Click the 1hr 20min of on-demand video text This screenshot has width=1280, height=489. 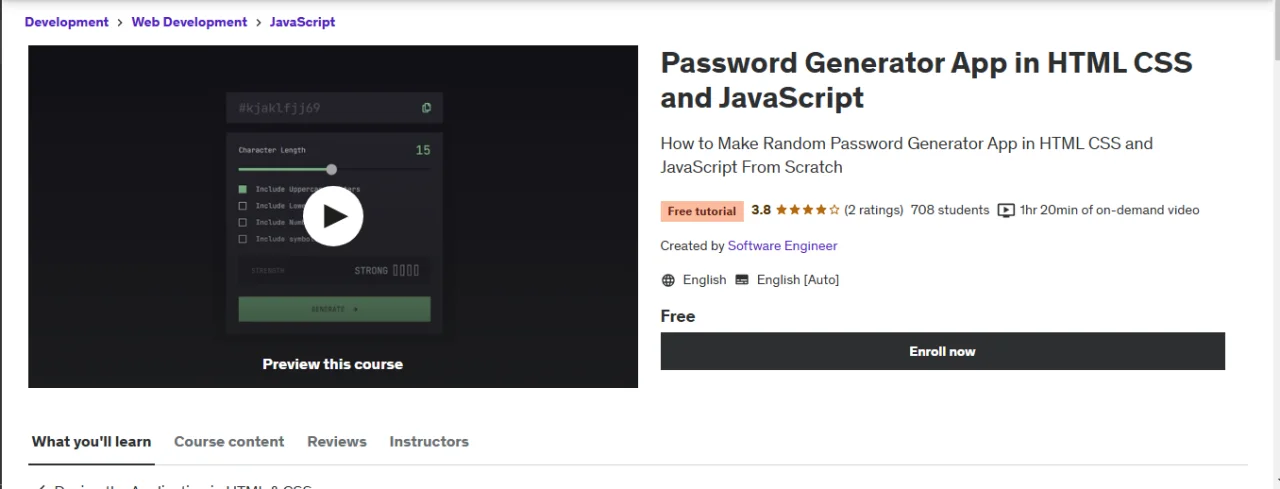(1109, 210)
